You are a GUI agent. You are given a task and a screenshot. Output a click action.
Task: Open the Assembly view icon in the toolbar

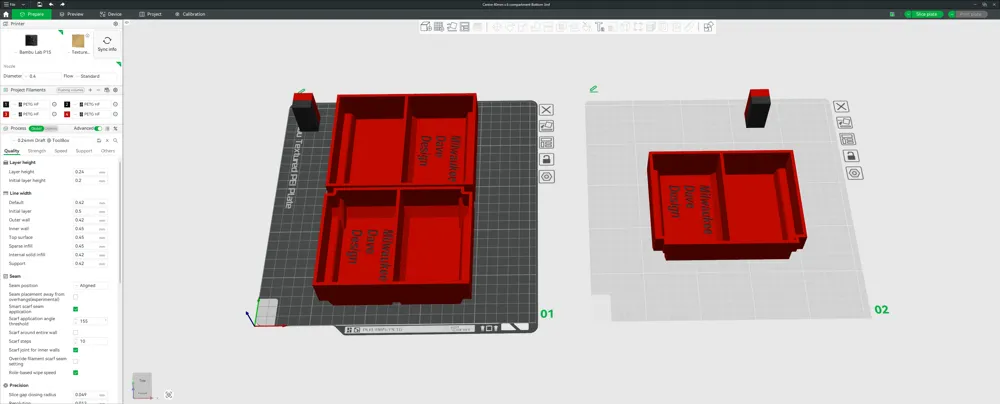(708, 27)
